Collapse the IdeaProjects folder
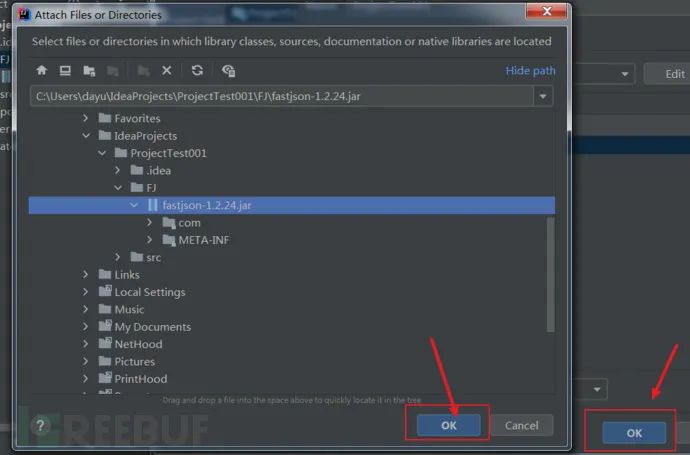Viewport: 690px width, 455px height. click(86, 136)
